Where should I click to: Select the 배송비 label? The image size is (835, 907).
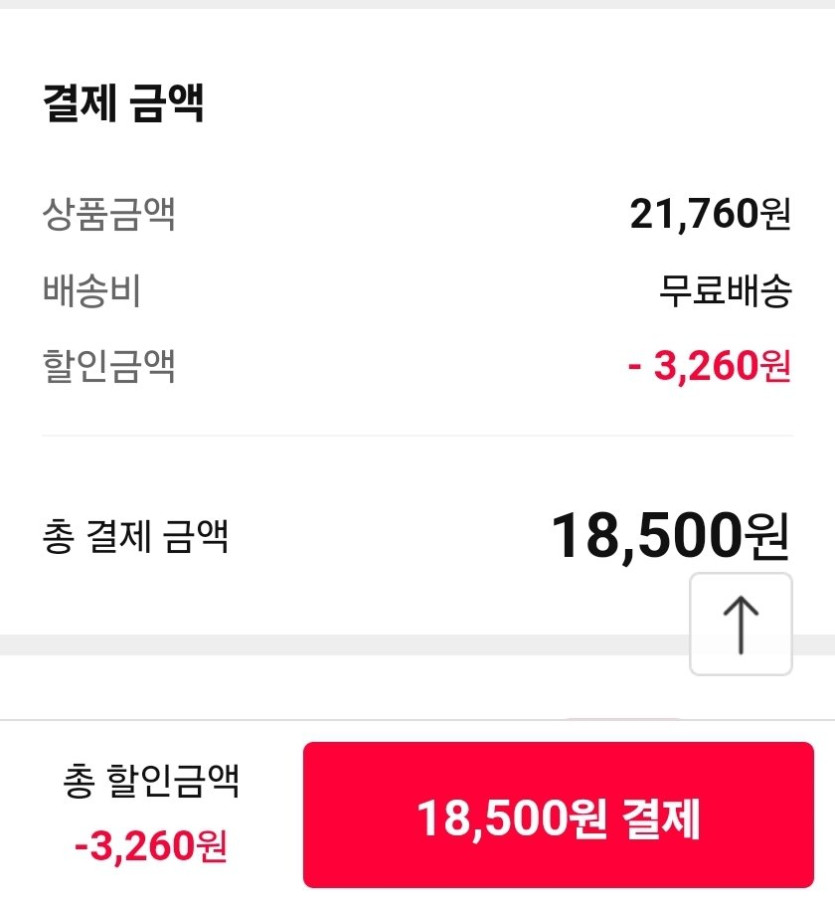click(91, 291)
